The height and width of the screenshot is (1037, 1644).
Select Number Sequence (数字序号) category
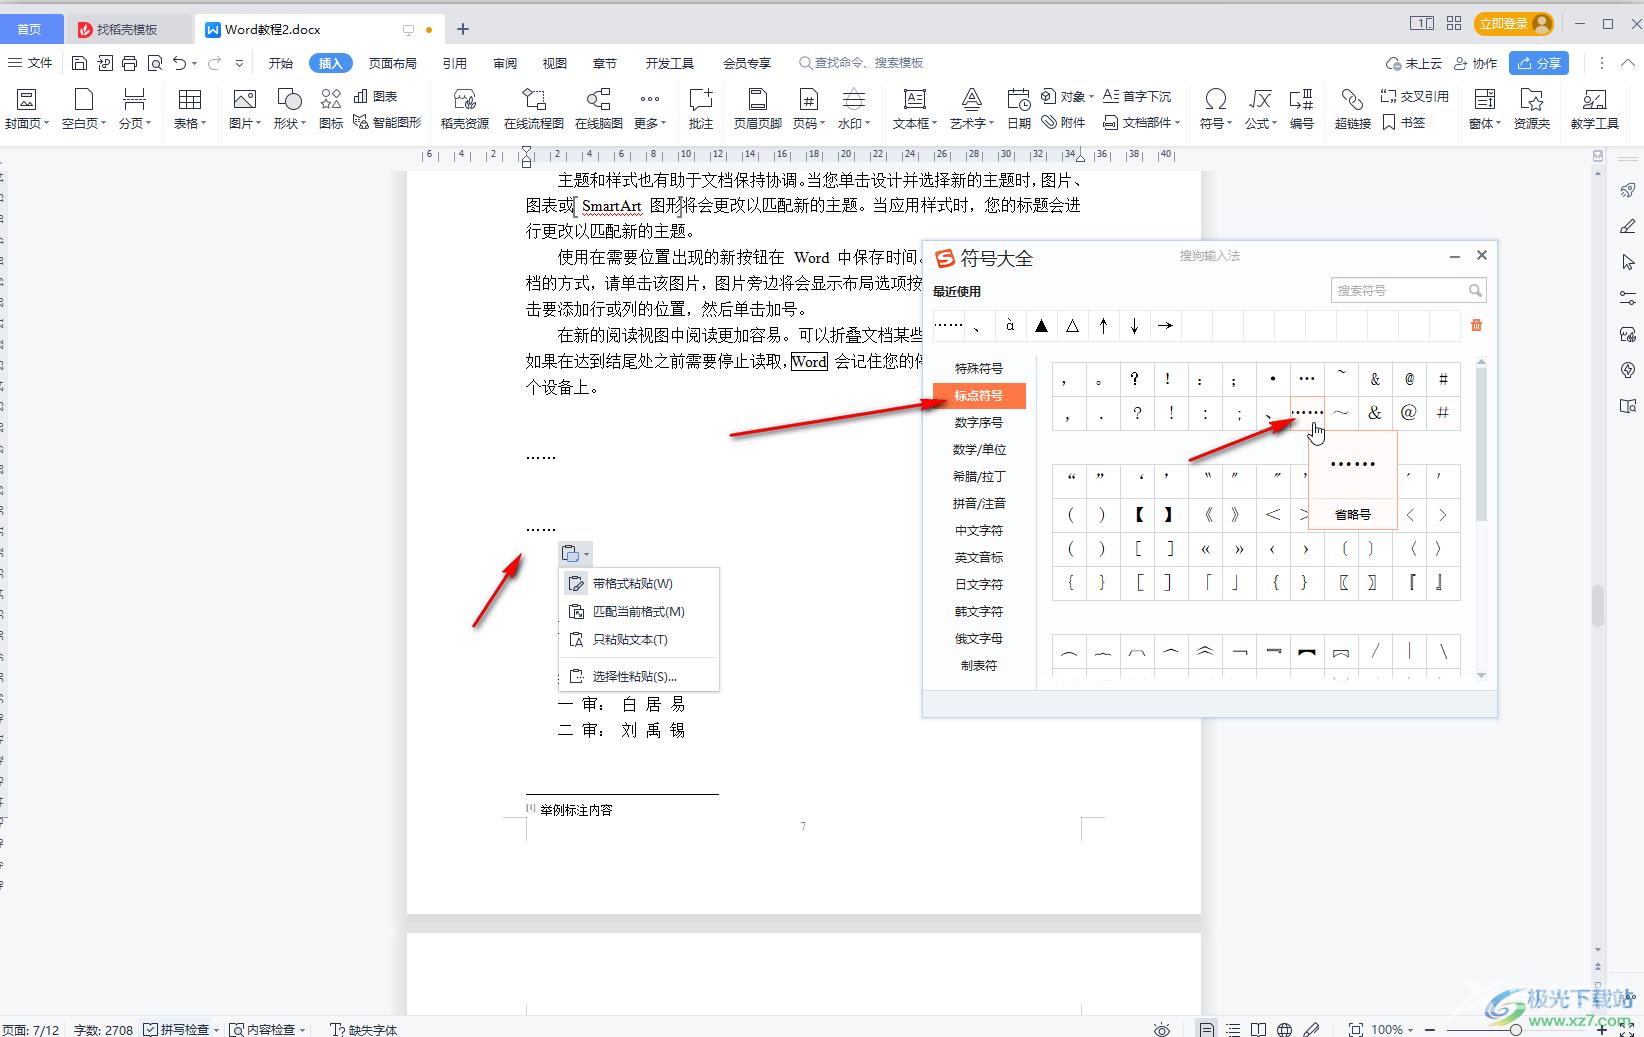pos(979,422)
